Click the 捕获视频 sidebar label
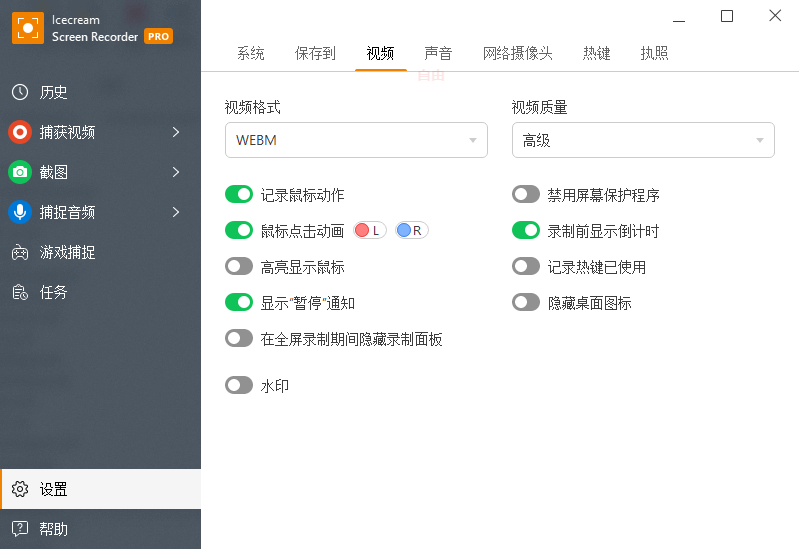 click(67, 133)
